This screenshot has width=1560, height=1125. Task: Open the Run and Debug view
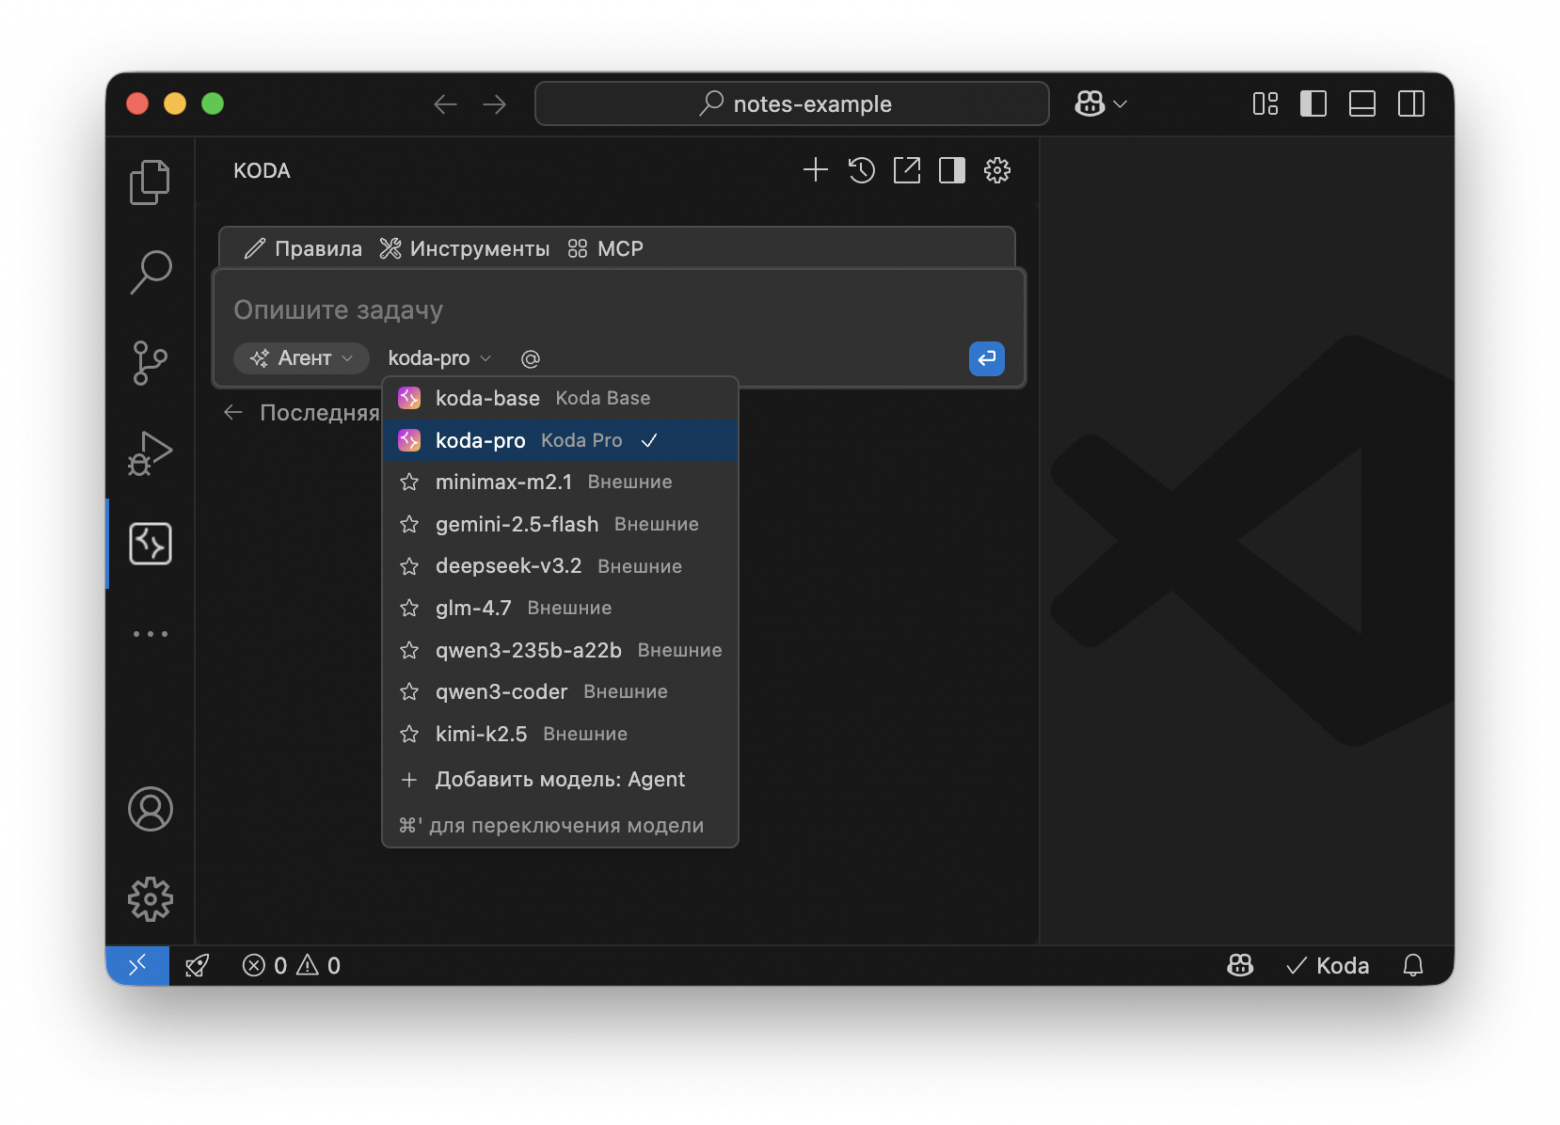pyautogui.click(x=150, y=453)
